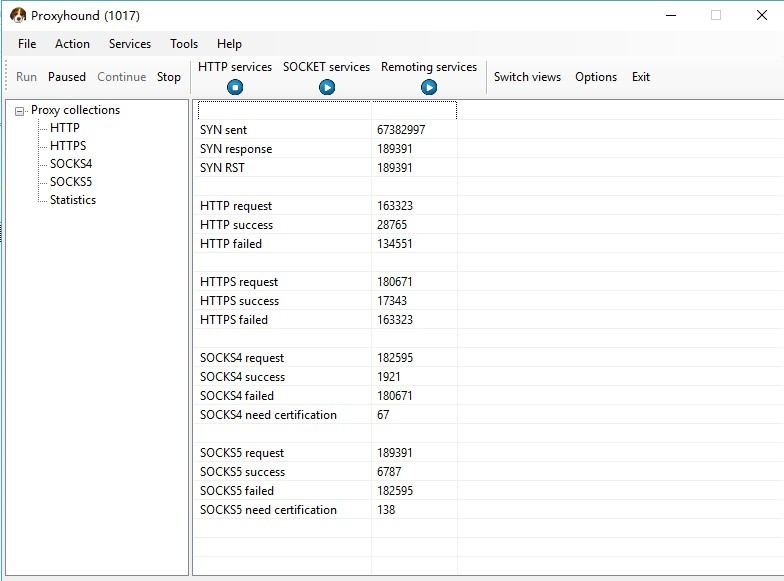The height and width of the screenshot is (581, 784).
Task: Collapse the Proxy collections tree node
Action: tap(19, 111)
